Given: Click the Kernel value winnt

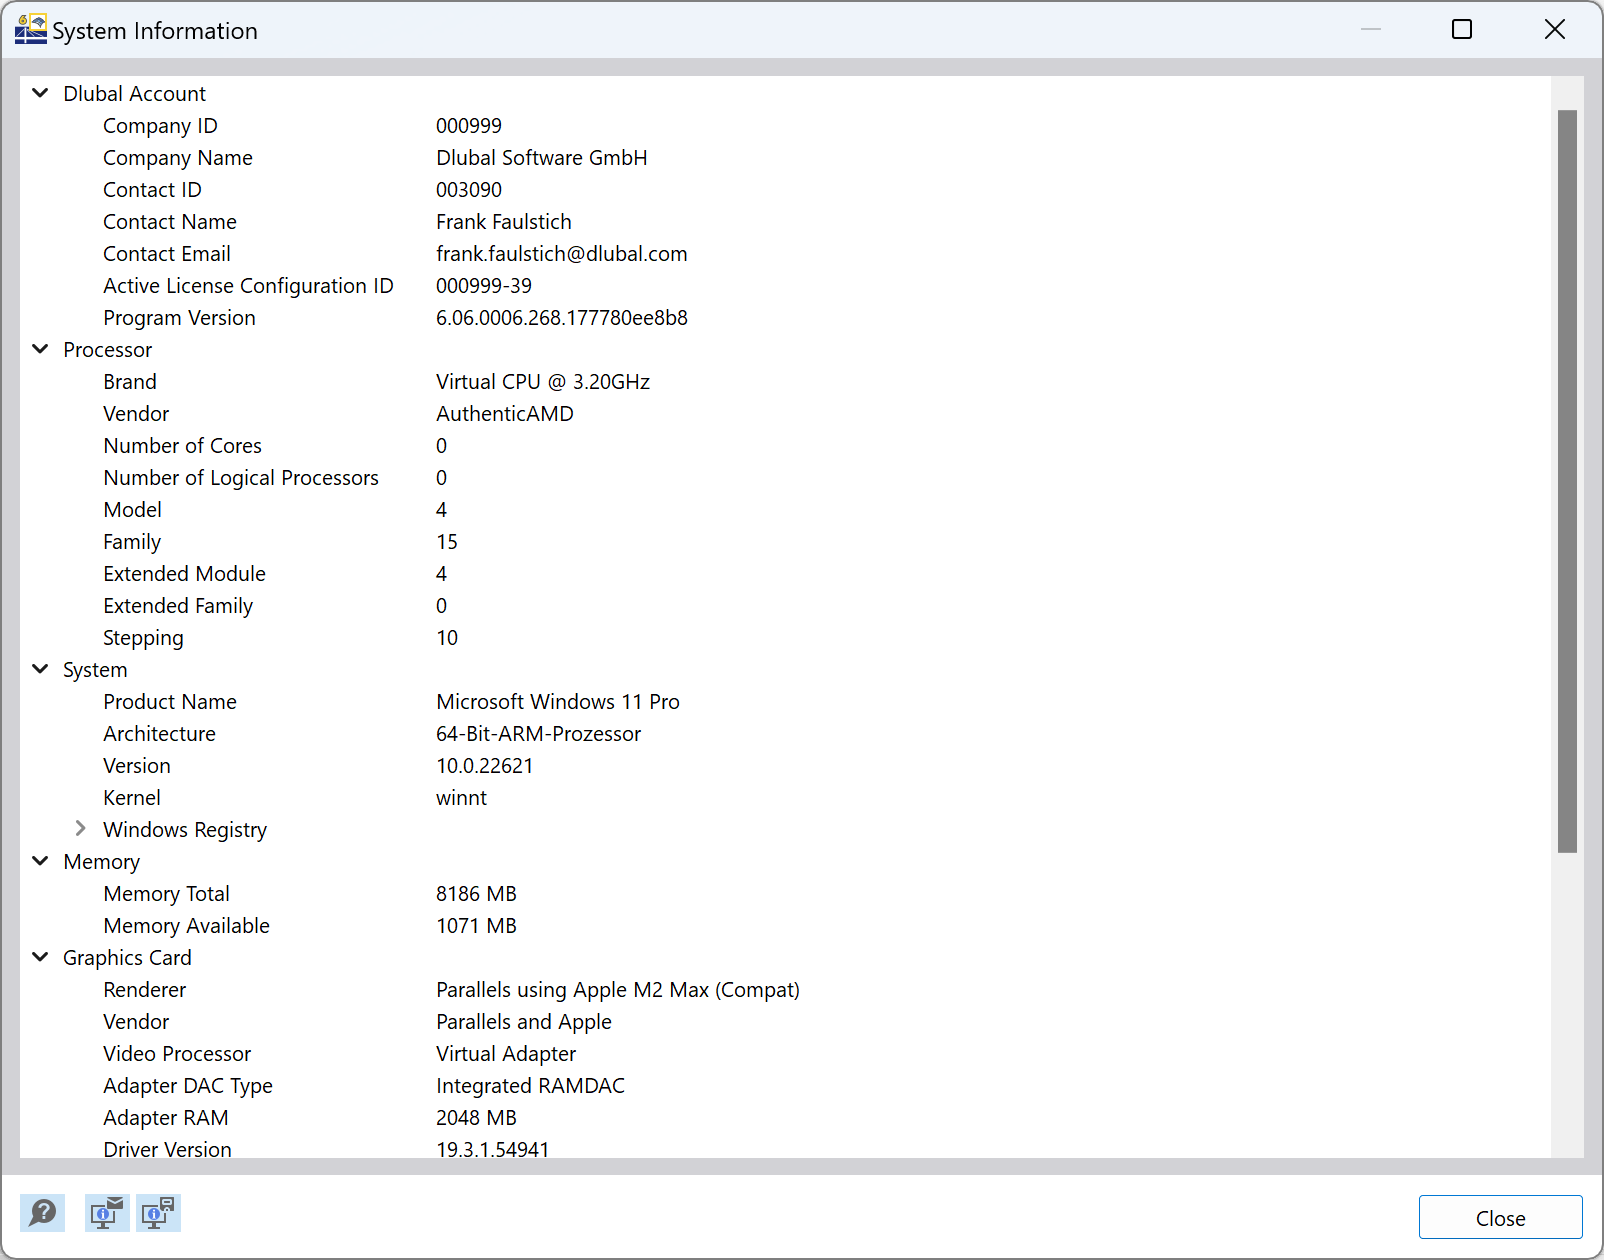Looking at the screenshot, I should click(461, 797).
